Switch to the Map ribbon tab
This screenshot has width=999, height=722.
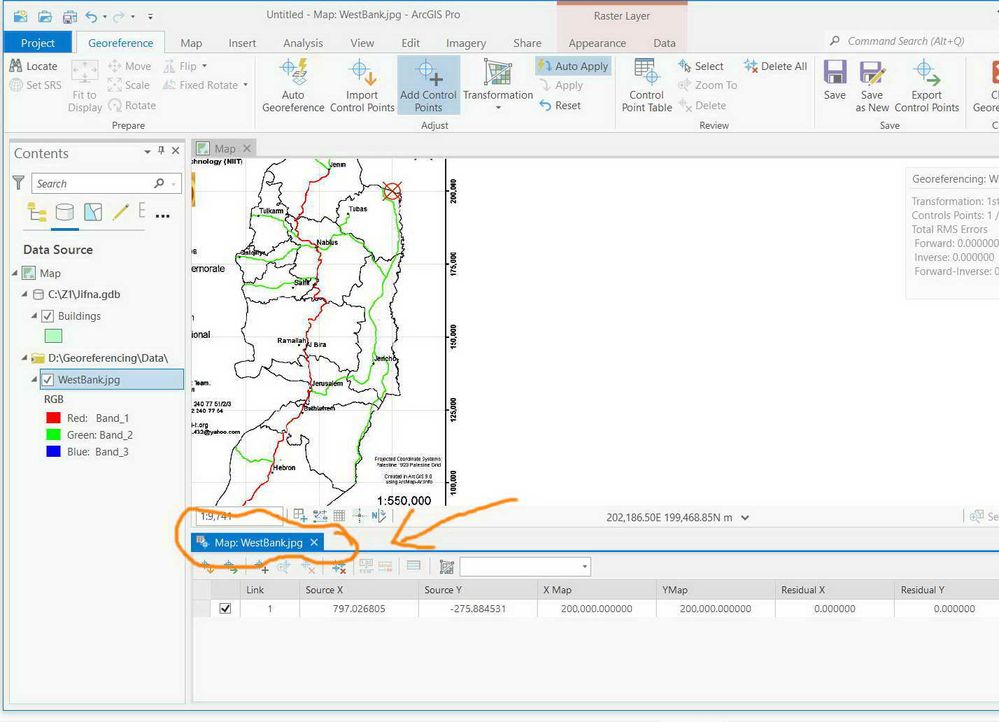point(191,43)
